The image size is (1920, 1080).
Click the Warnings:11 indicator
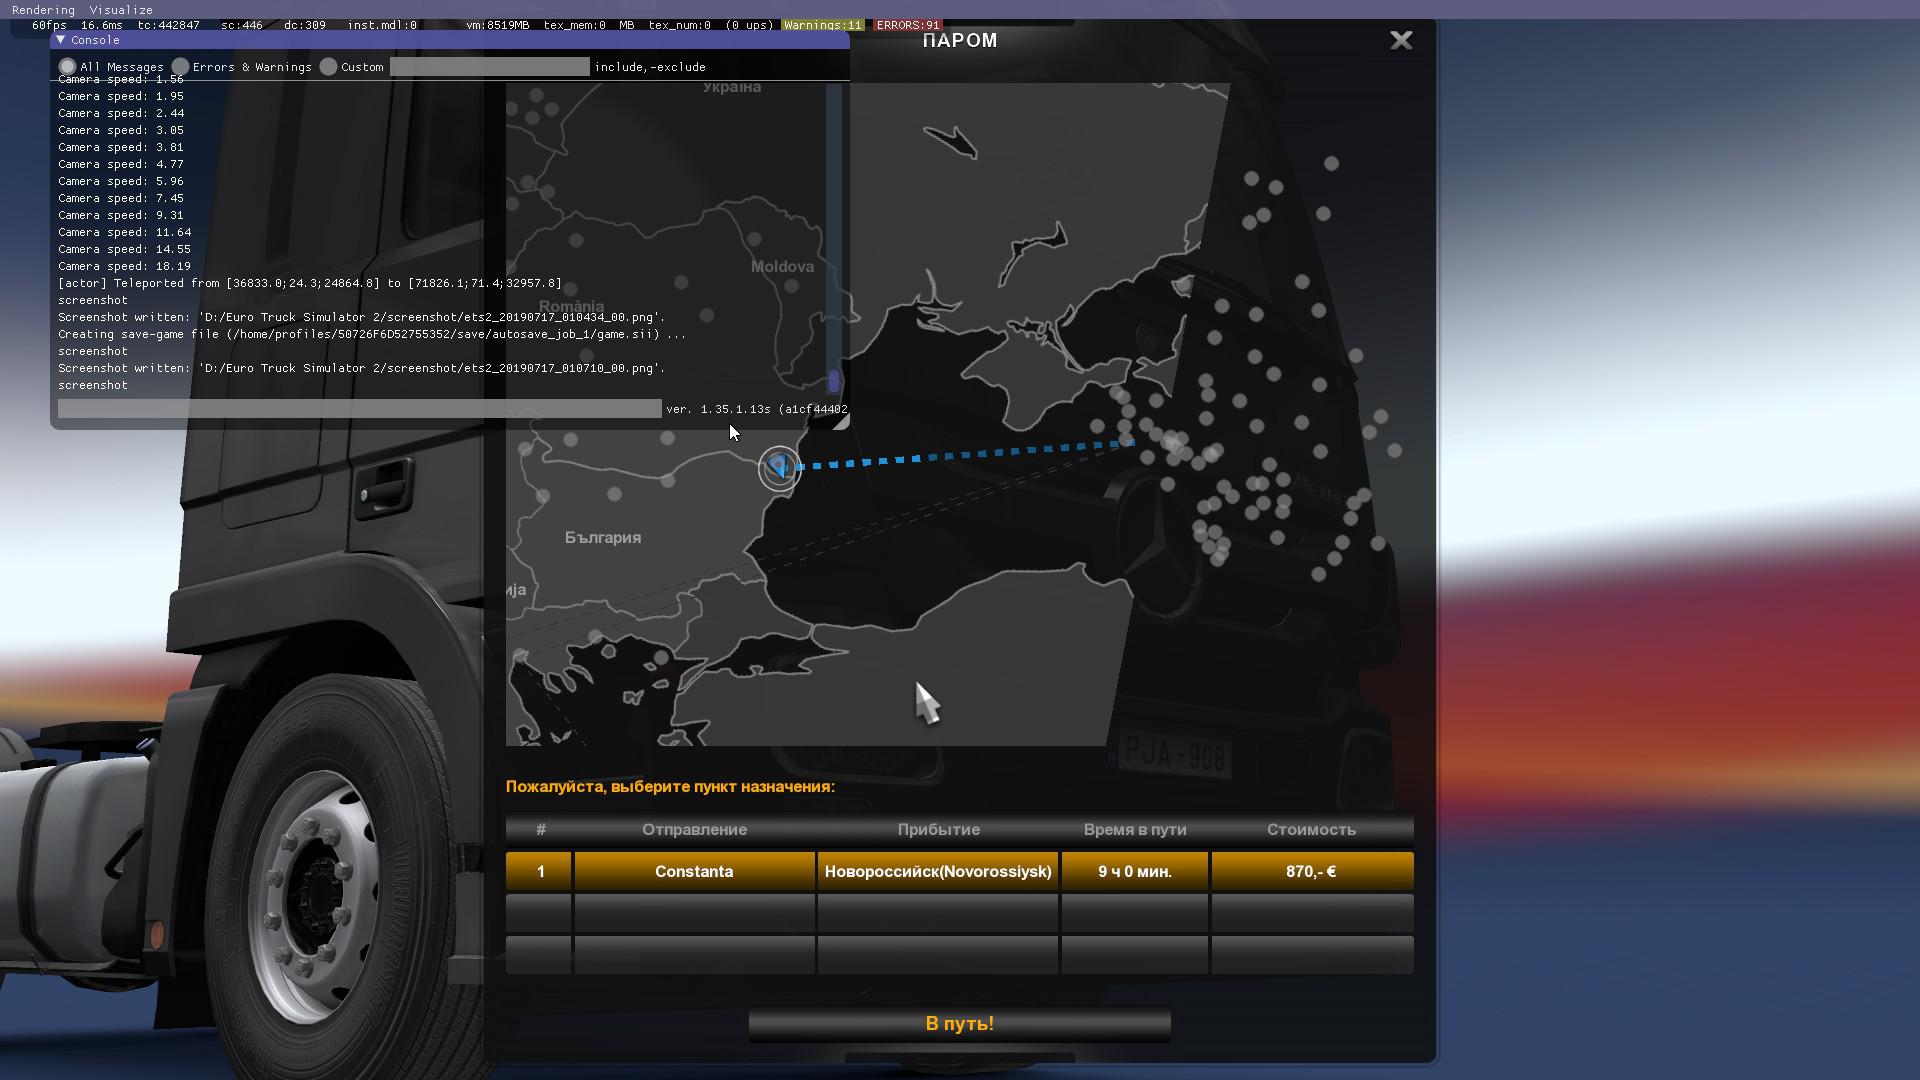[x=822, y=25]
